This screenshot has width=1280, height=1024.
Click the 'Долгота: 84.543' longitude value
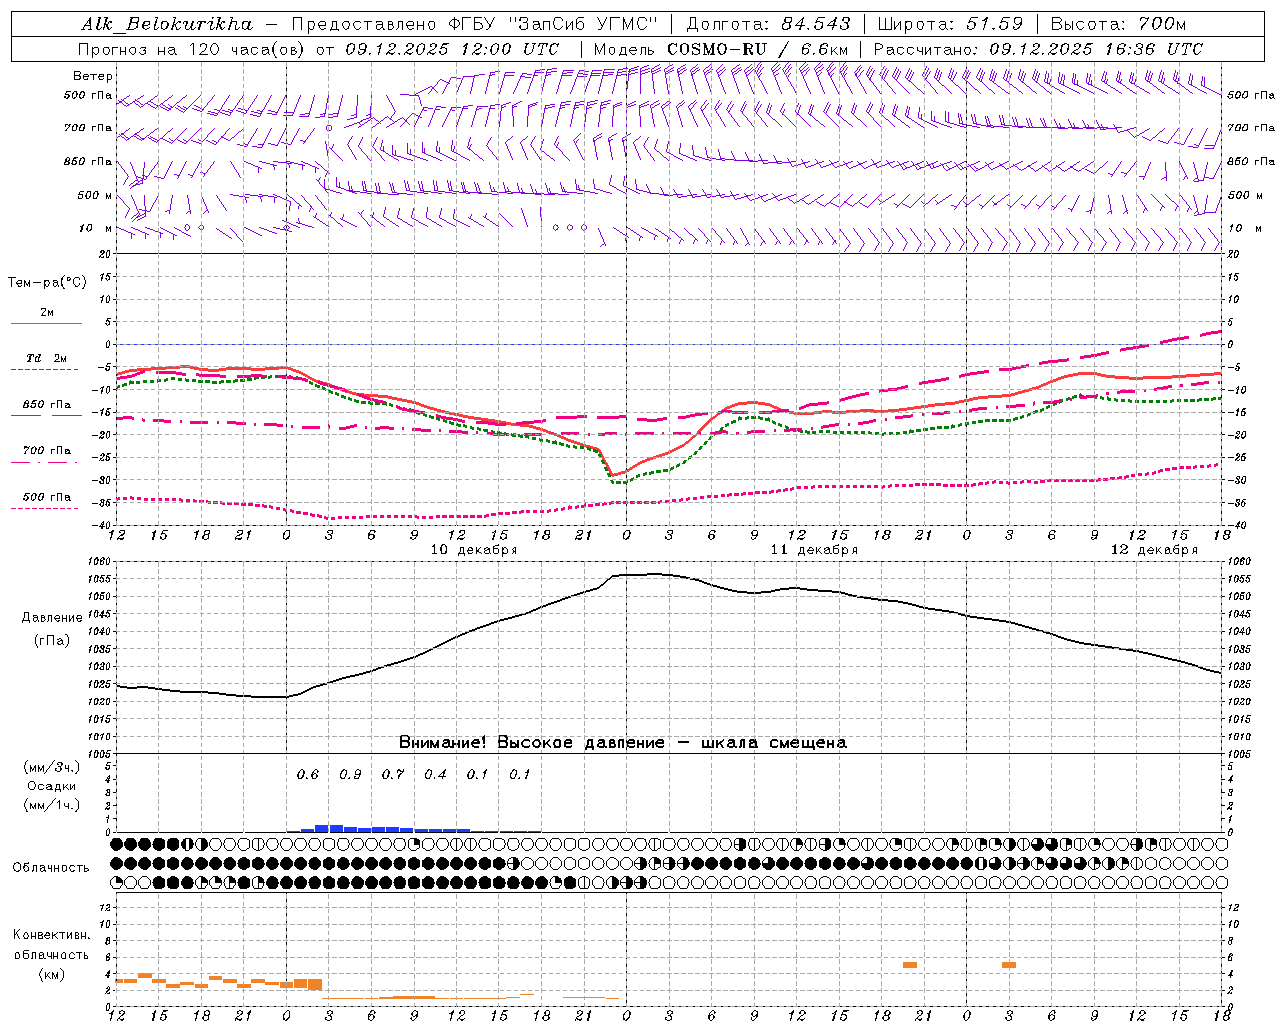pyautogui.click(x=769, y=24)
